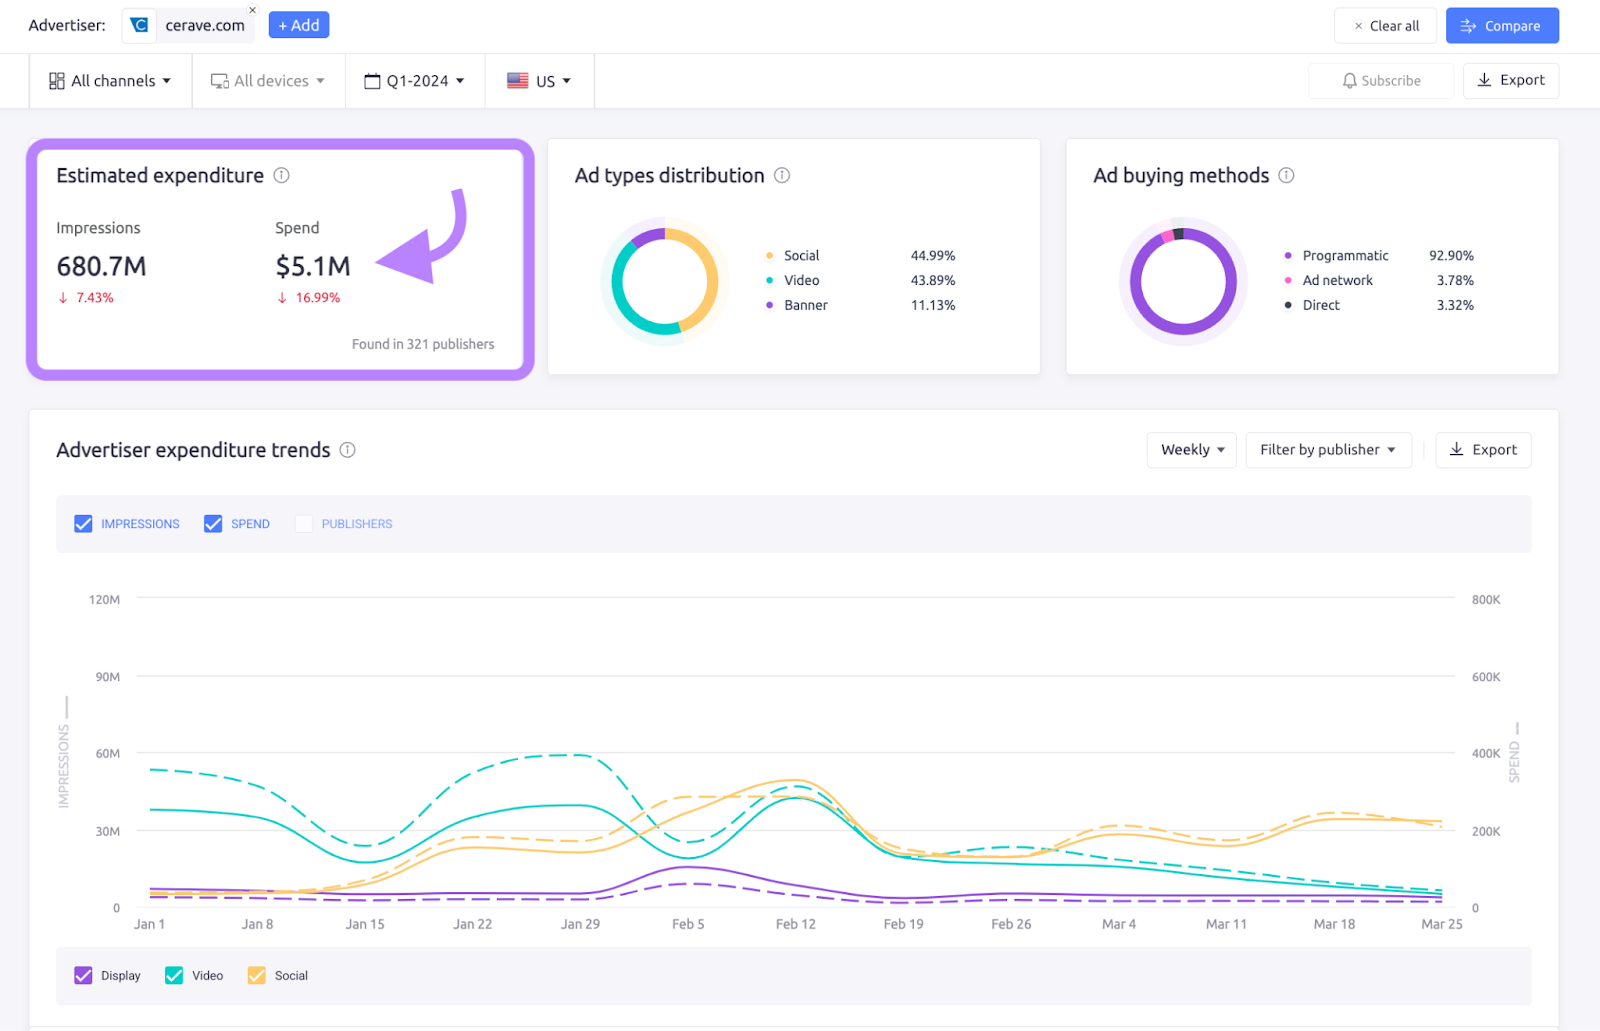Disable the SPEND checkbox

pos(212,523)
